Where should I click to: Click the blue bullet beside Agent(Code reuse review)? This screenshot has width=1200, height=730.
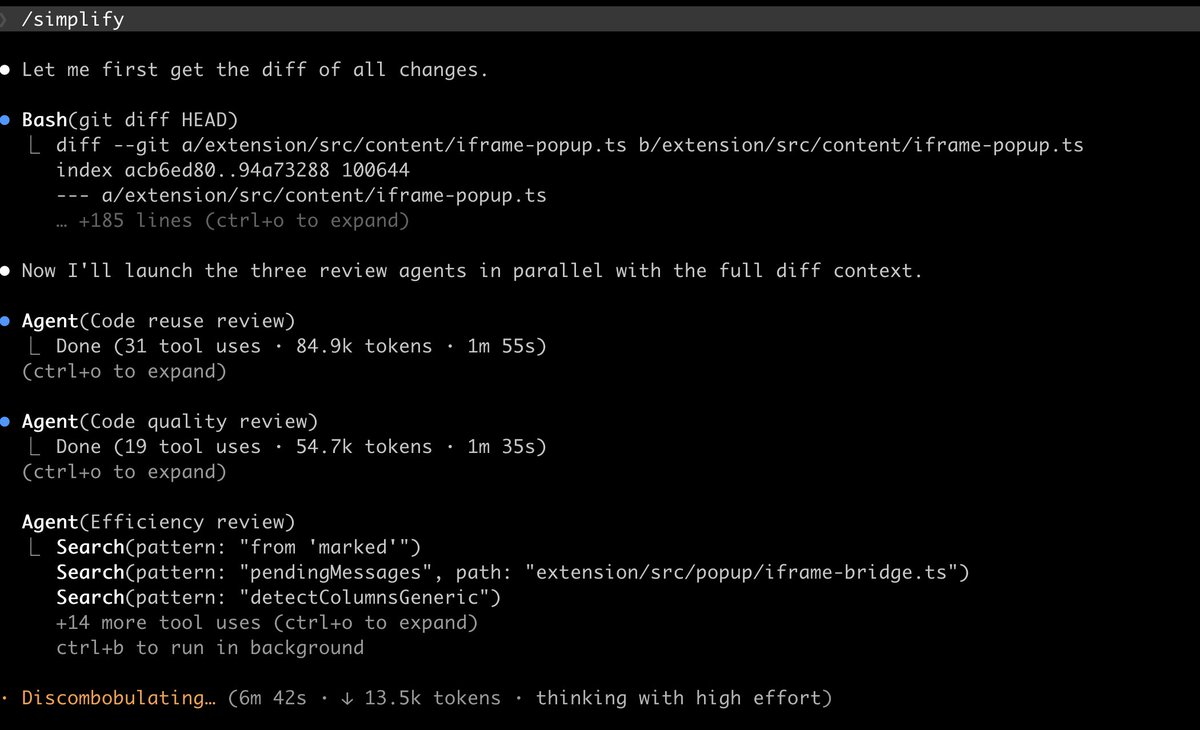coord(5,321)
